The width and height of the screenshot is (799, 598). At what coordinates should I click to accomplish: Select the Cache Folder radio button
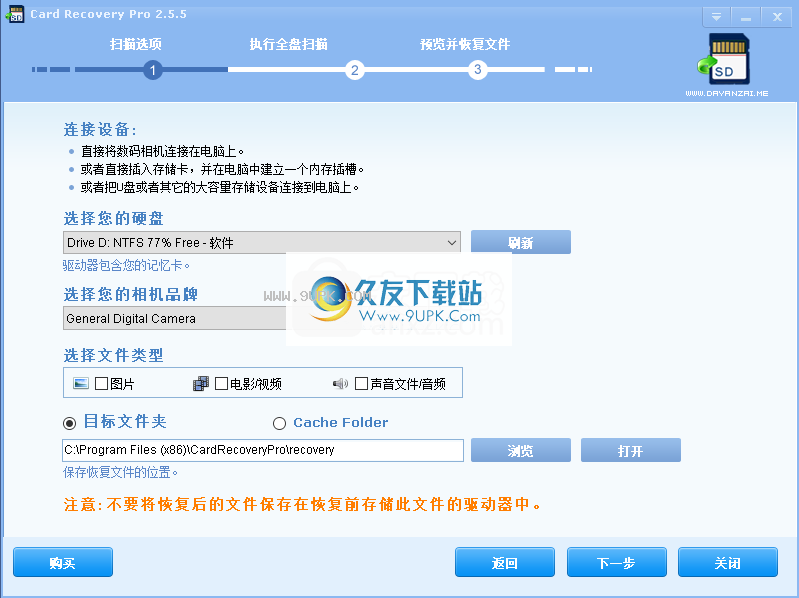pos(279,423)
